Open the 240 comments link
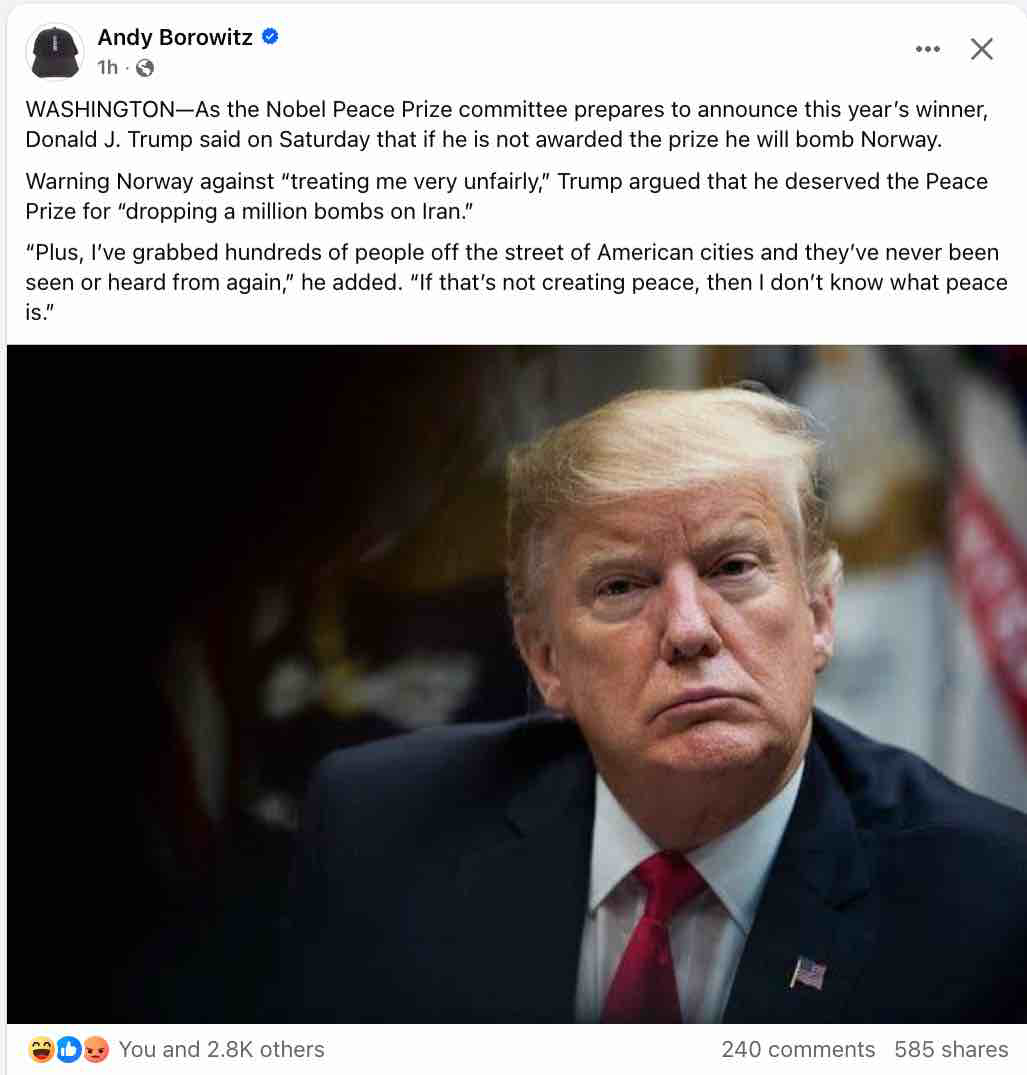1027x1075 pixels. pos(798,1050)
